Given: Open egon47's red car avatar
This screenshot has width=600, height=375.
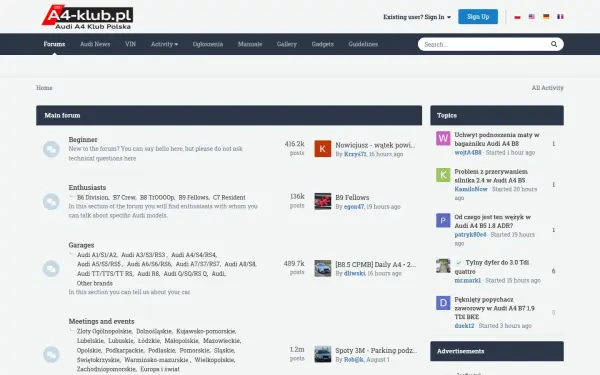Looking at the screenshot, I should click(323, 201).
